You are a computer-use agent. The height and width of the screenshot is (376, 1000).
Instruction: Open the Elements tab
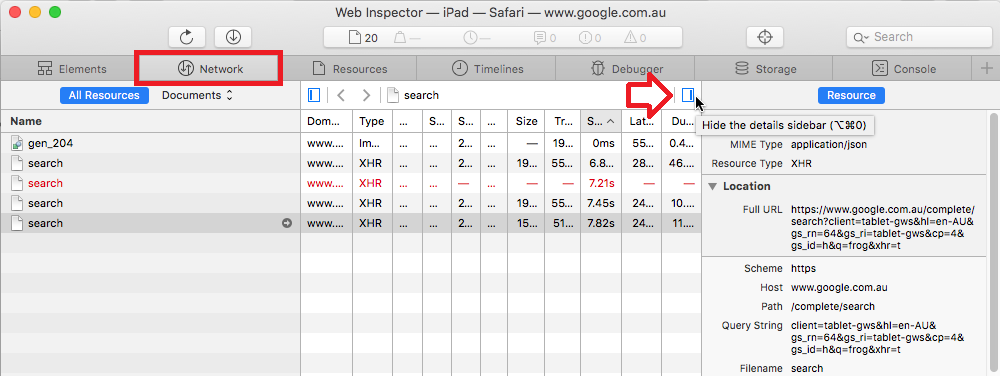tap(71, 68)
